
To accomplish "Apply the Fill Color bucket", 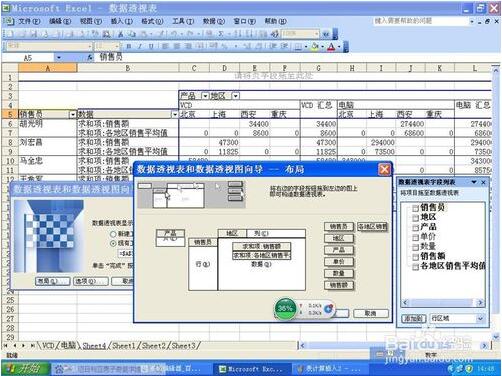I will 315,47.
